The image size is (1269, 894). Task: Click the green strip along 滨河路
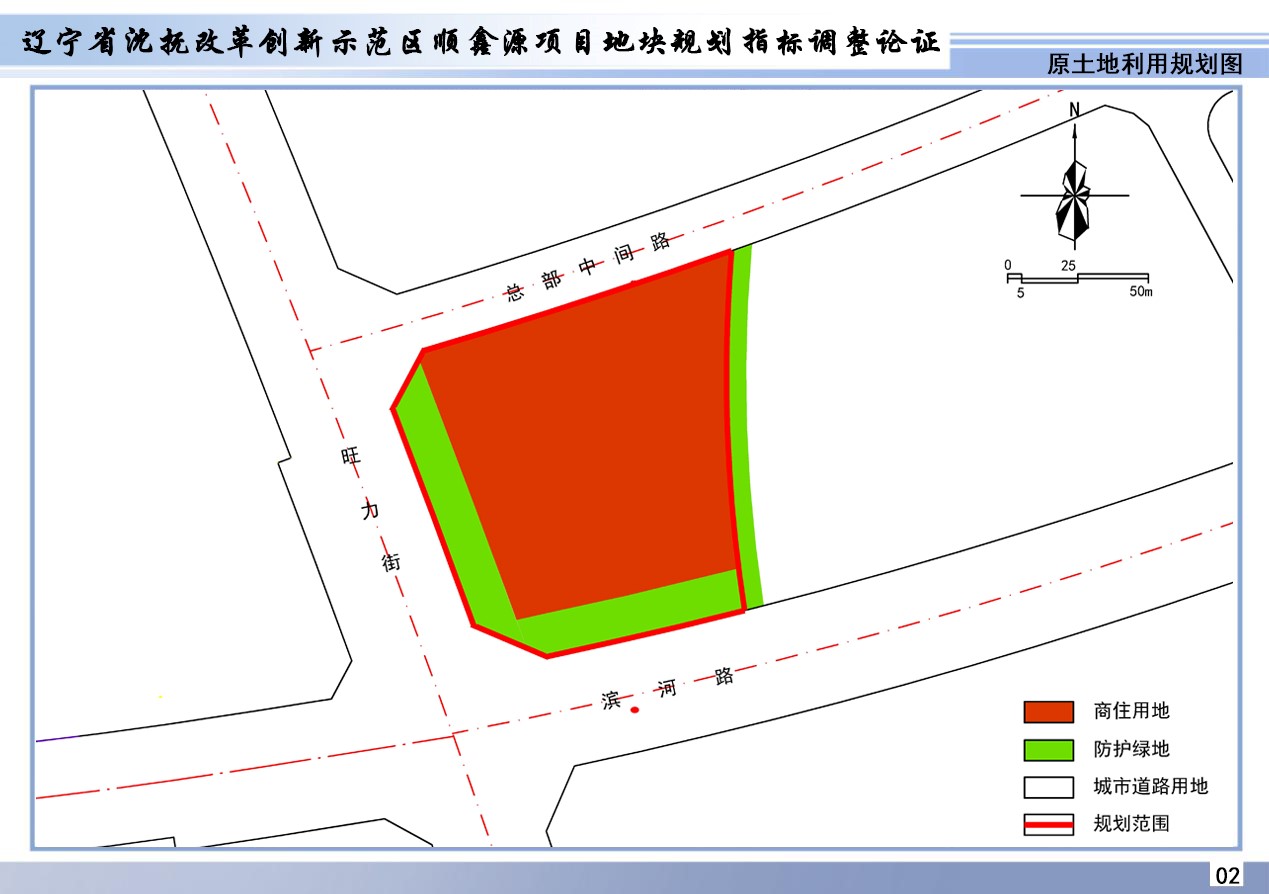point(630,614)
